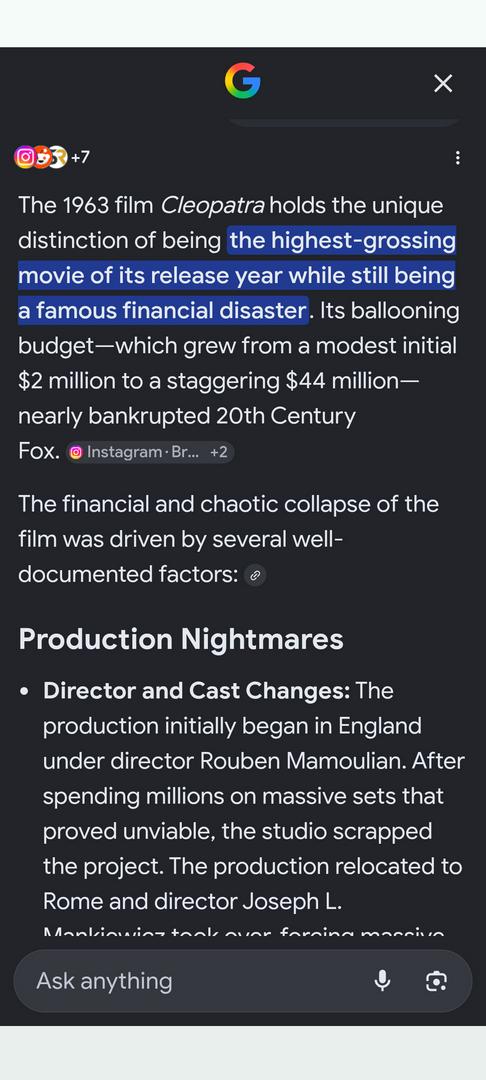The image size is (486, 1080).
Task: Tap the third stacked source icon
Action: tap(58, 158)
